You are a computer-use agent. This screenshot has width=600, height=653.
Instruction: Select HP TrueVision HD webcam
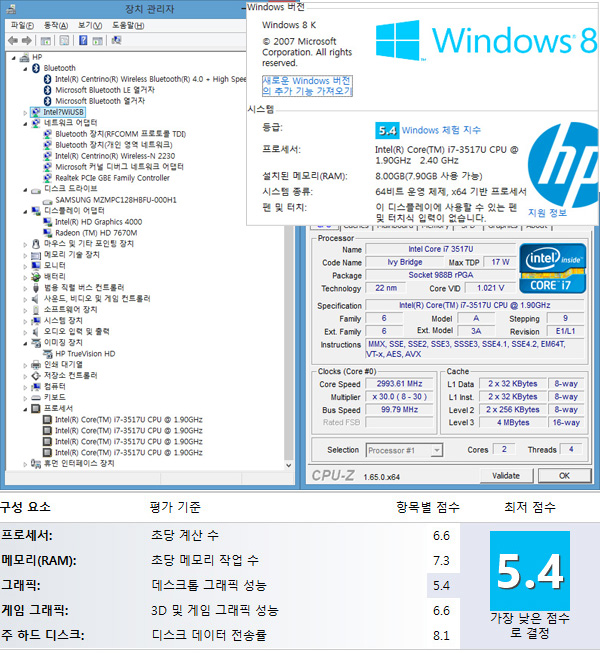[85, 354]
